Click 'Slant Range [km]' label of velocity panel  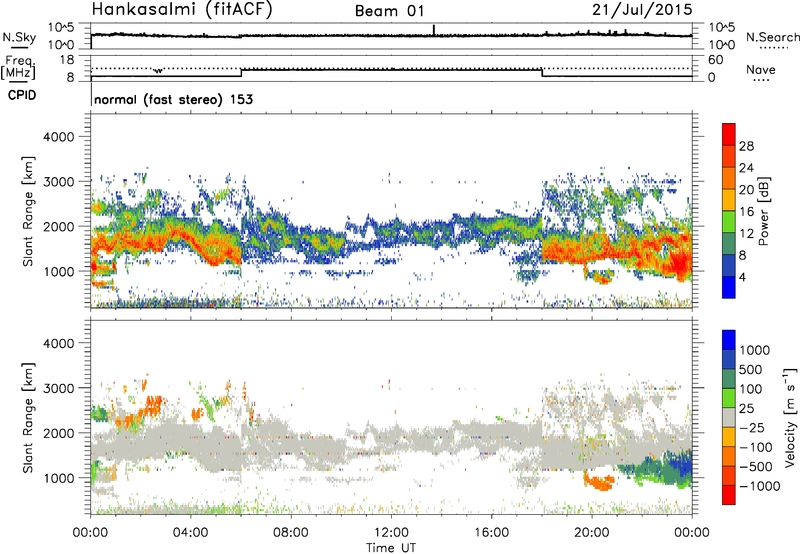(28, 418)
